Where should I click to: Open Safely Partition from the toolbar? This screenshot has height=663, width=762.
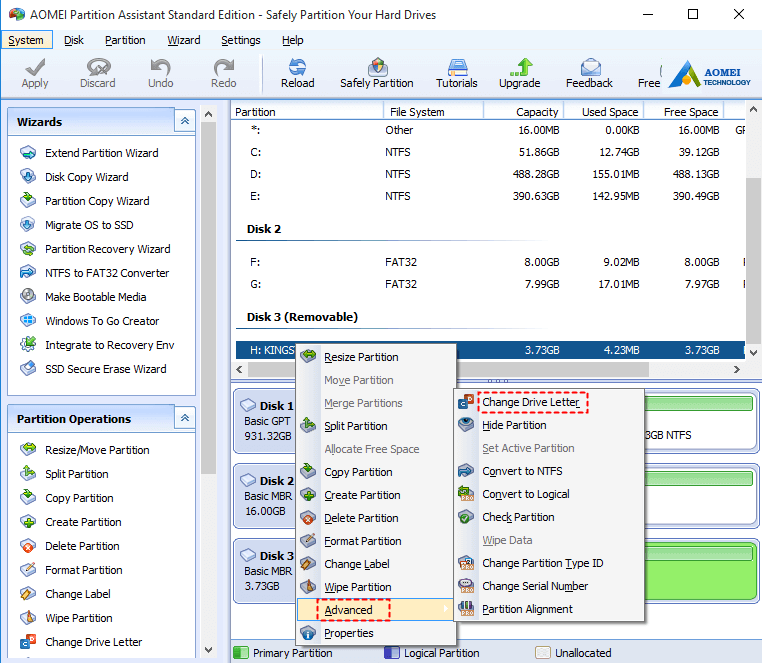click(x=377, y=67)
